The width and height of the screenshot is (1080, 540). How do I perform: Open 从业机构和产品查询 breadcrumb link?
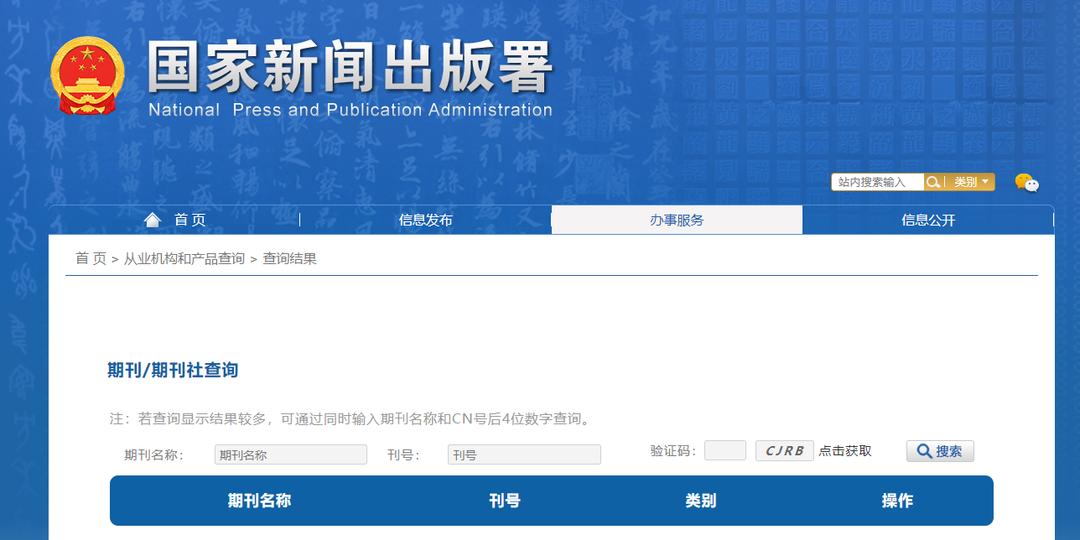(184, 259)
